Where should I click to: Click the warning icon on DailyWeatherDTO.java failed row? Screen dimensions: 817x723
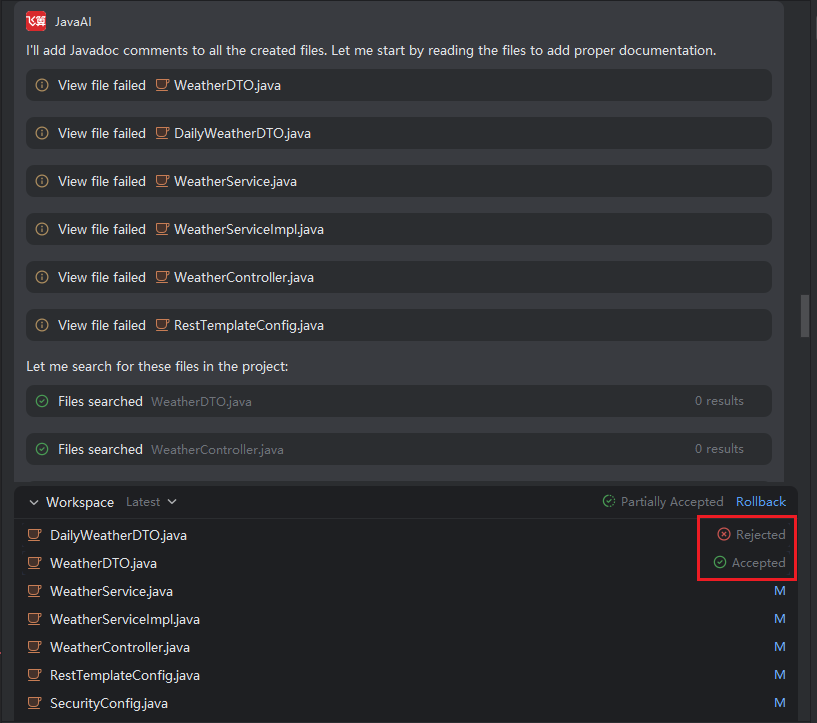(x=42, y=133)
